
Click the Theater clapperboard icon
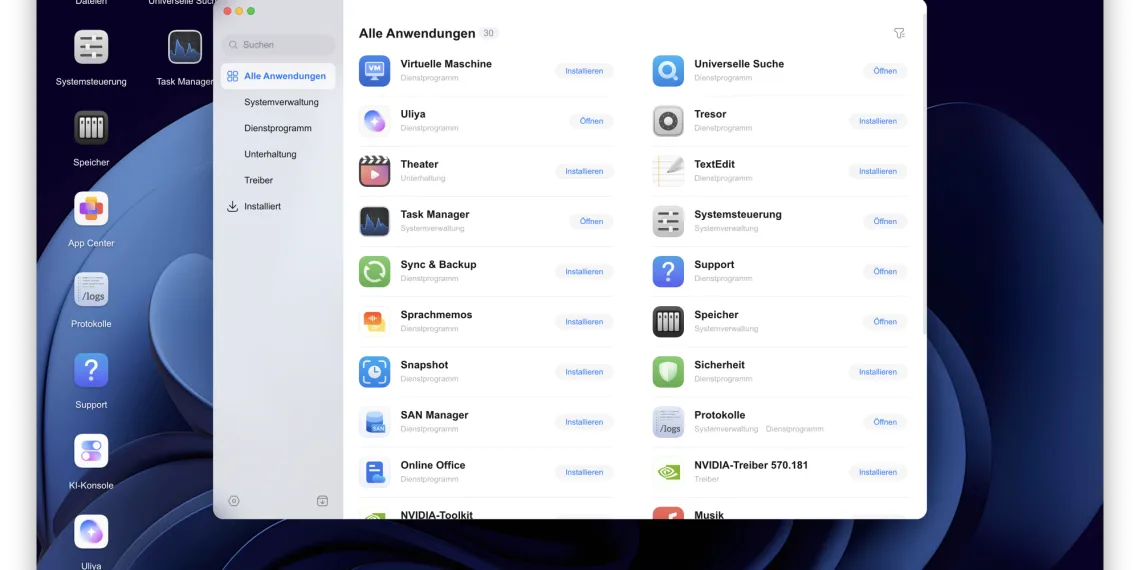pyautogui.click(x=374, y=171)
